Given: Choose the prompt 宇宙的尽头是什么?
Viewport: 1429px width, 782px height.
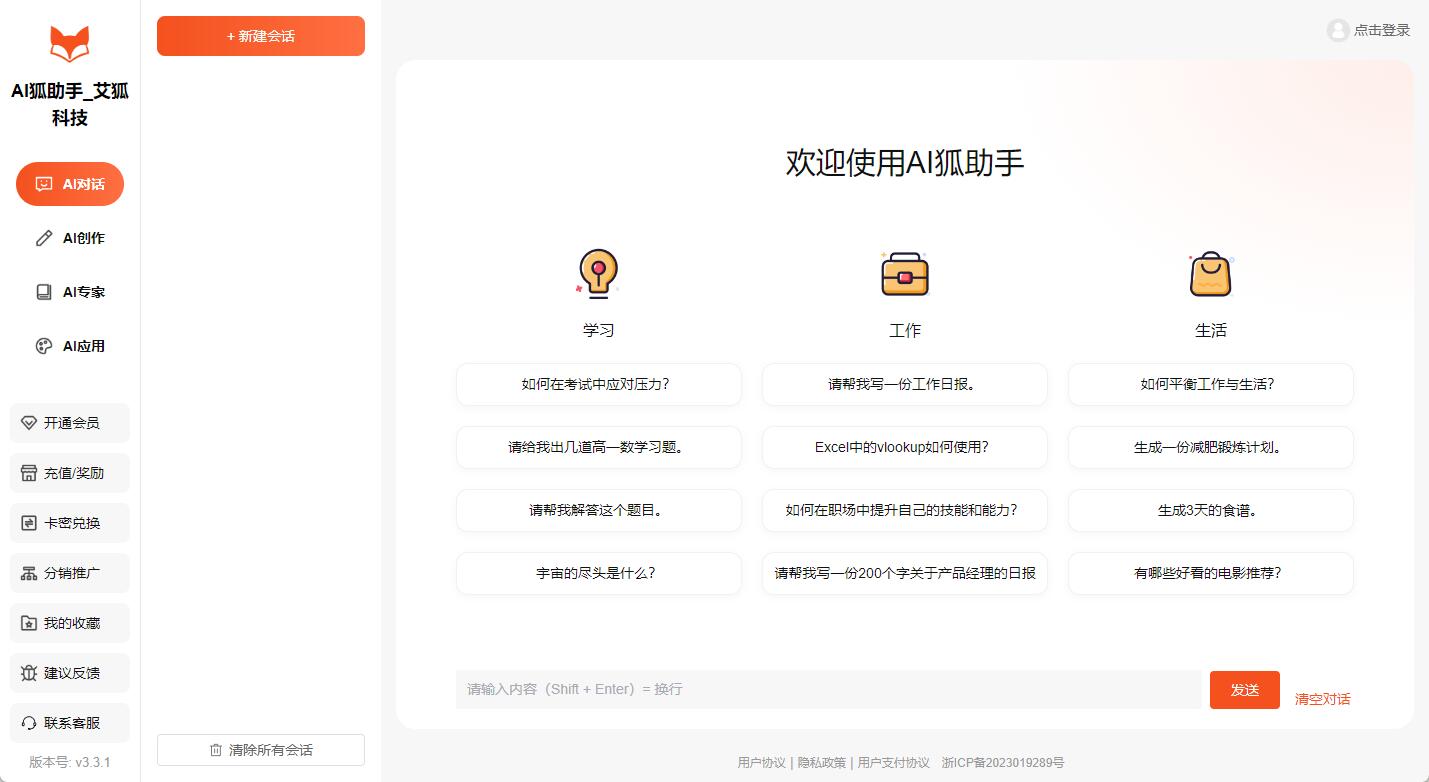Looking at the screenshot, I should click(598, 573).
